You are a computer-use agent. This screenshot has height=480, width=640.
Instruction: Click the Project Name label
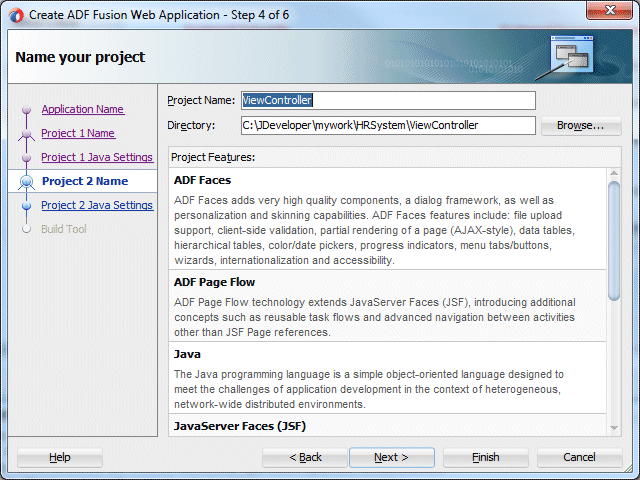201,100
